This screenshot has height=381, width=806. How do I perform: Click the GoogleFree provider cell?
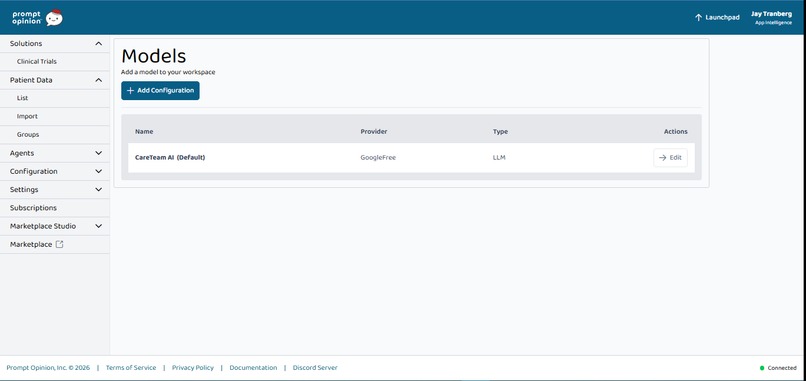(378, 158)
